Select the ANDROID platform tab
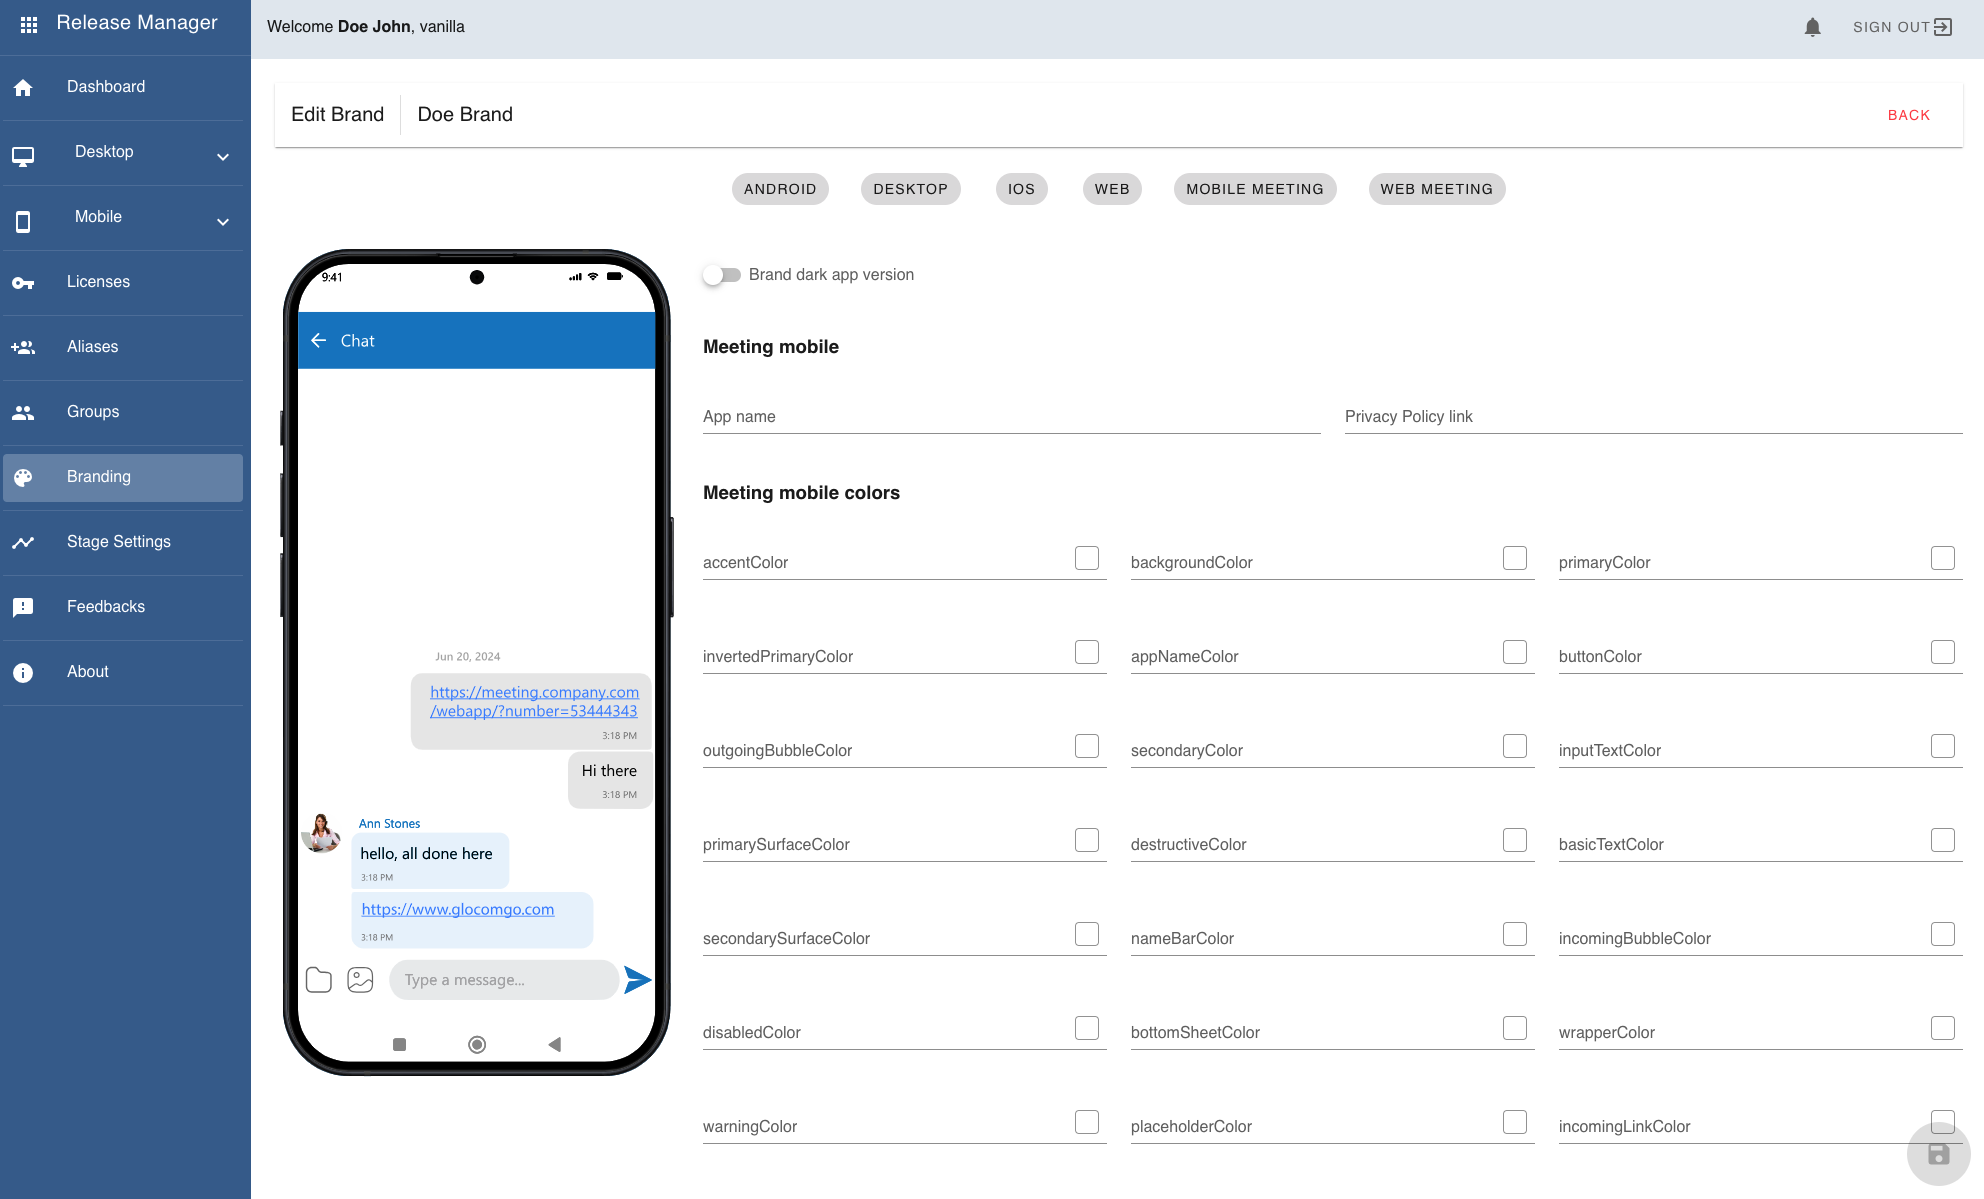 point(779,188)
